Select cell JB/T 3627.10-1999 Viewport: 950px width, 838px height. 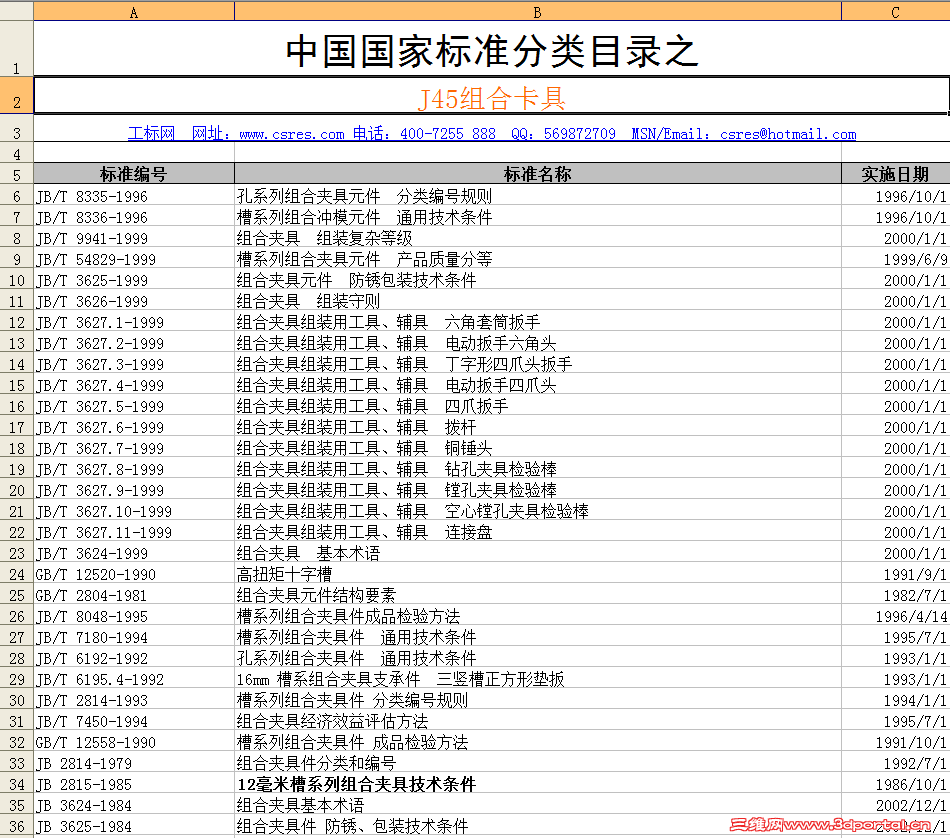[134, 511]
